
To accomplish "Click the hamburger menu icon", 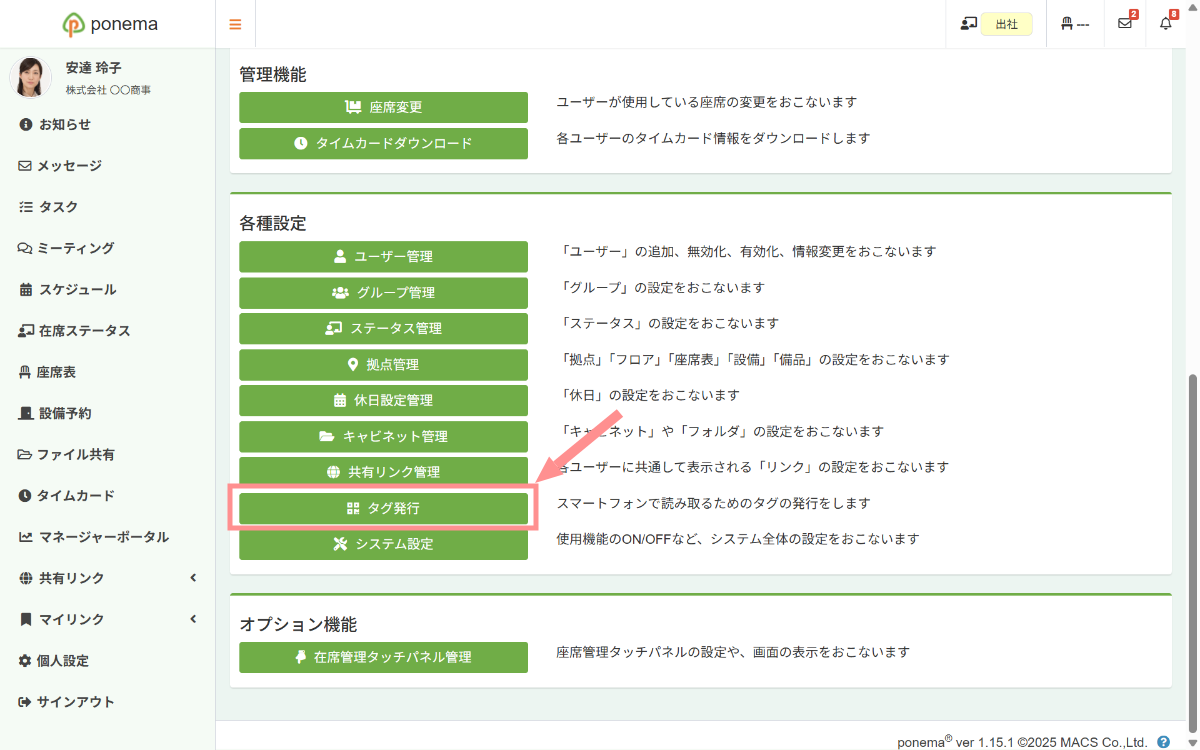I will pyautogui.click(x=235, y=24).
